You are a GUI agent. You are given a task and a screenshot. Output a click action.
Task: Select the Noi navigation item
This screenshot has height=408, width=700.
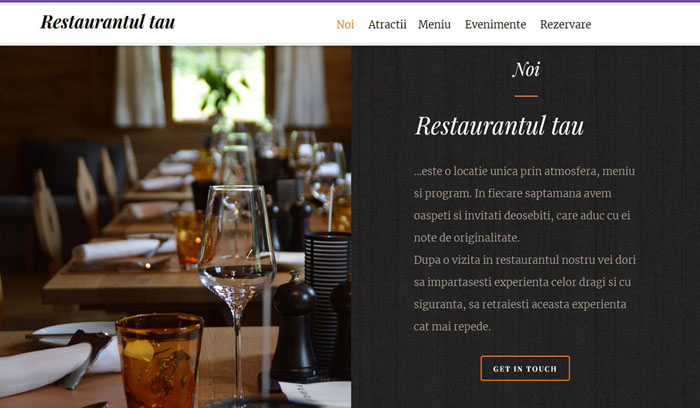tap(345, 24)
